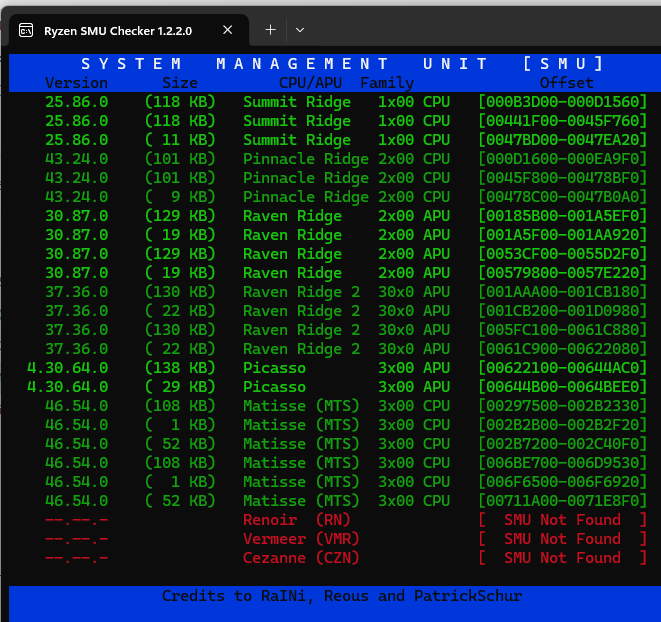Select the Ryzen SMU Checker 1.2.2.0 tab

[120, 30]
